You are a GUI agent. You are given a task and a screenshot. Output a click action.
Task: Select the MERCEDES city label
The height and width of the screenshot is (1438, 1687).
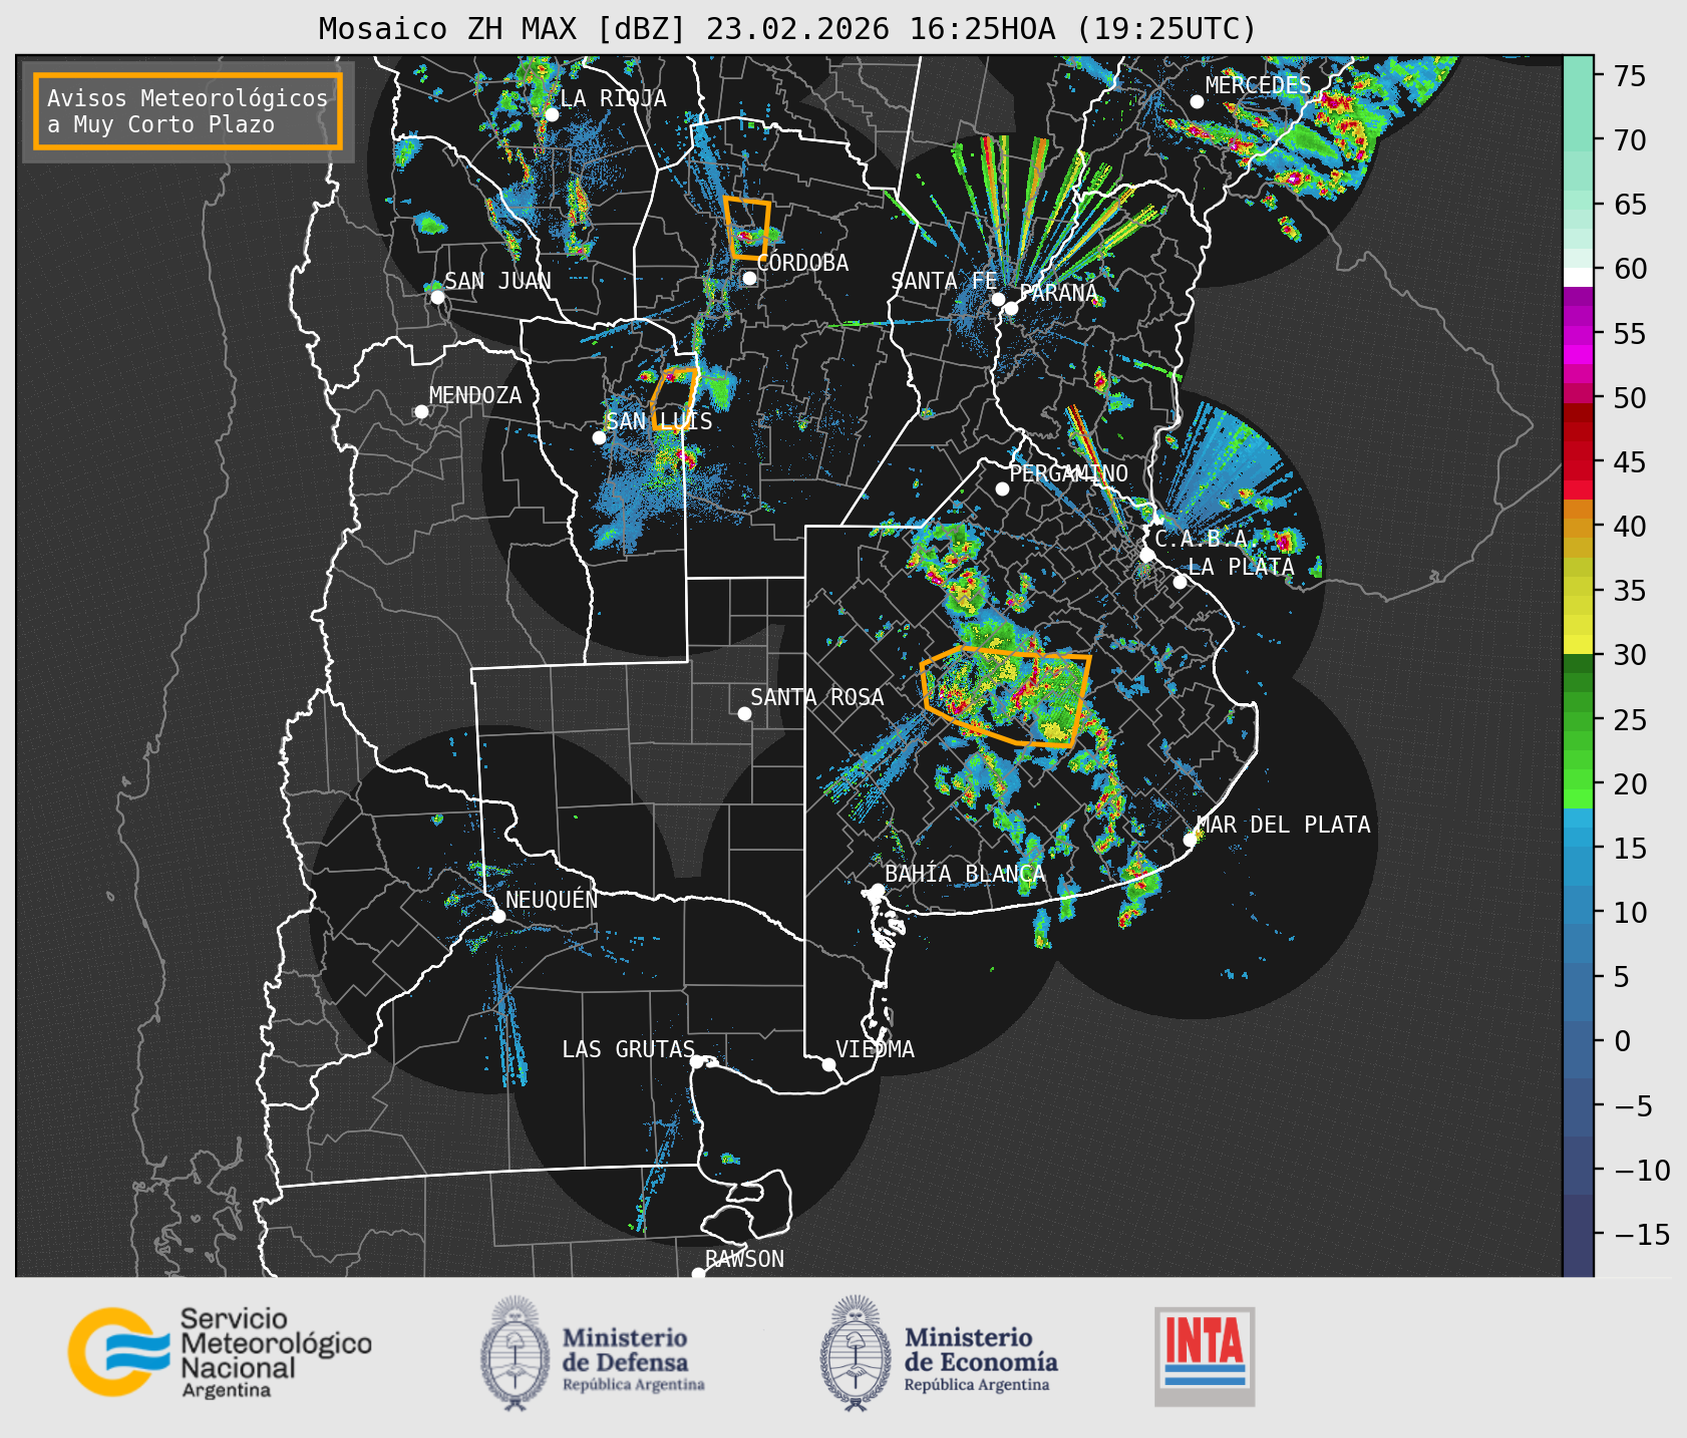[1258, 86]
